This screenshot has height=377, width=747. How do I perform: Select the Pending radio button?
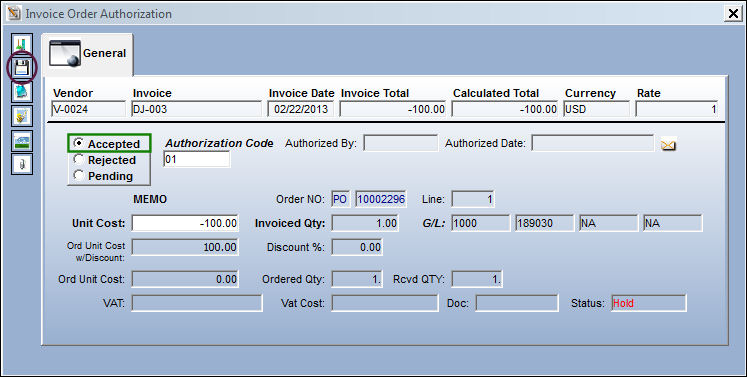click(x=79, y=176)
